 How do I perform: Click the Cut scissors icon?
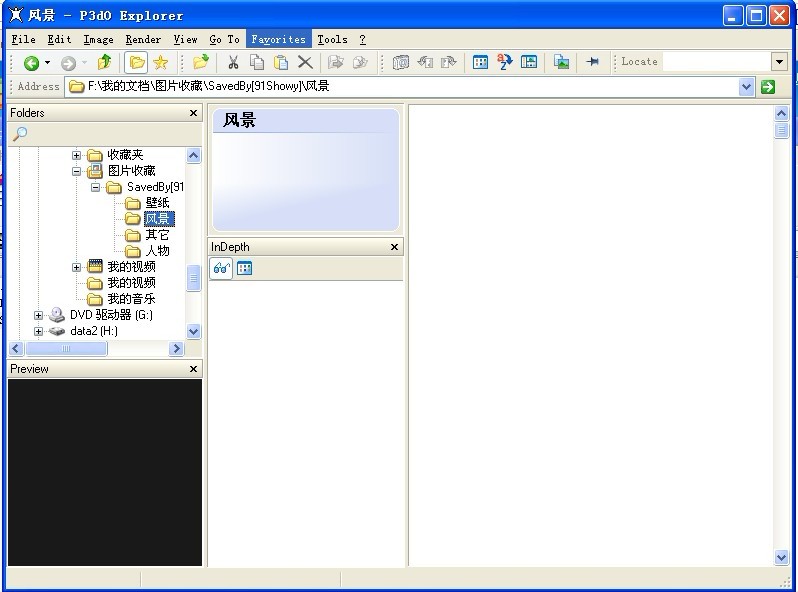(x=233, y=62)
